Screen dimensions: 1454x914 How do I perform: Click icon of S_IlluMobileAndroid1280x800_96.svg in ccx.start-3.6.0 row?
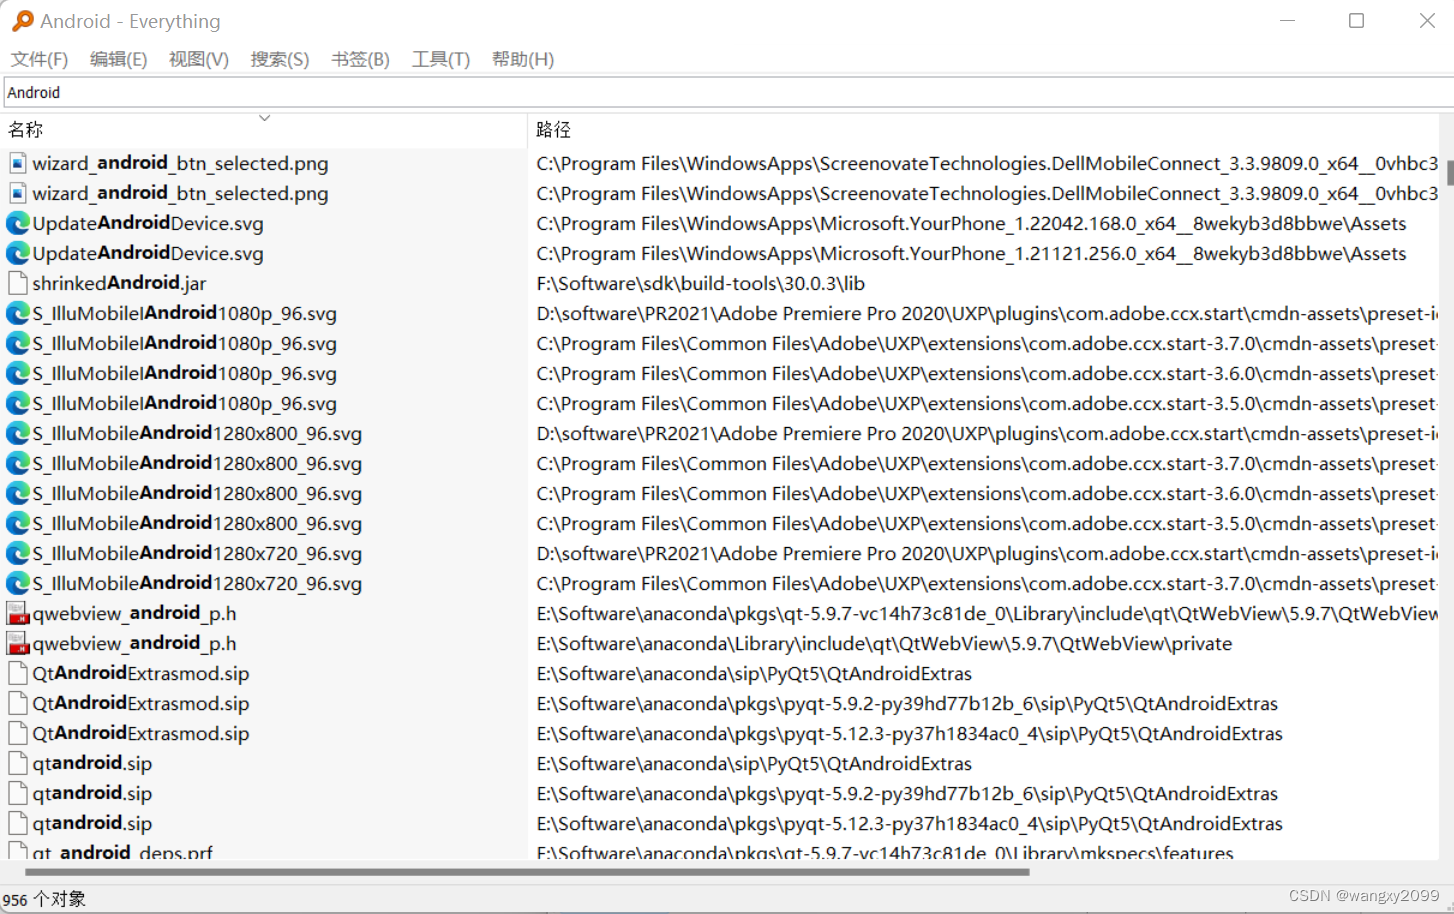tap(18, 493)
